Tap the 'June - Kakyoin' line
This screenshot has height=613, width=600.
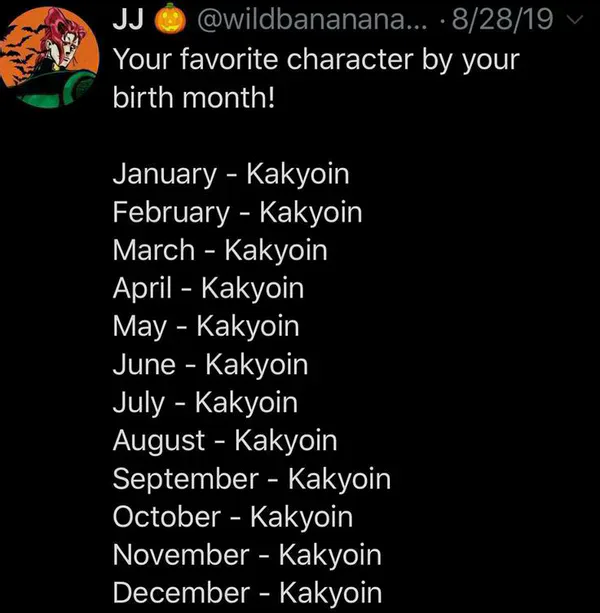pos(210,364)
